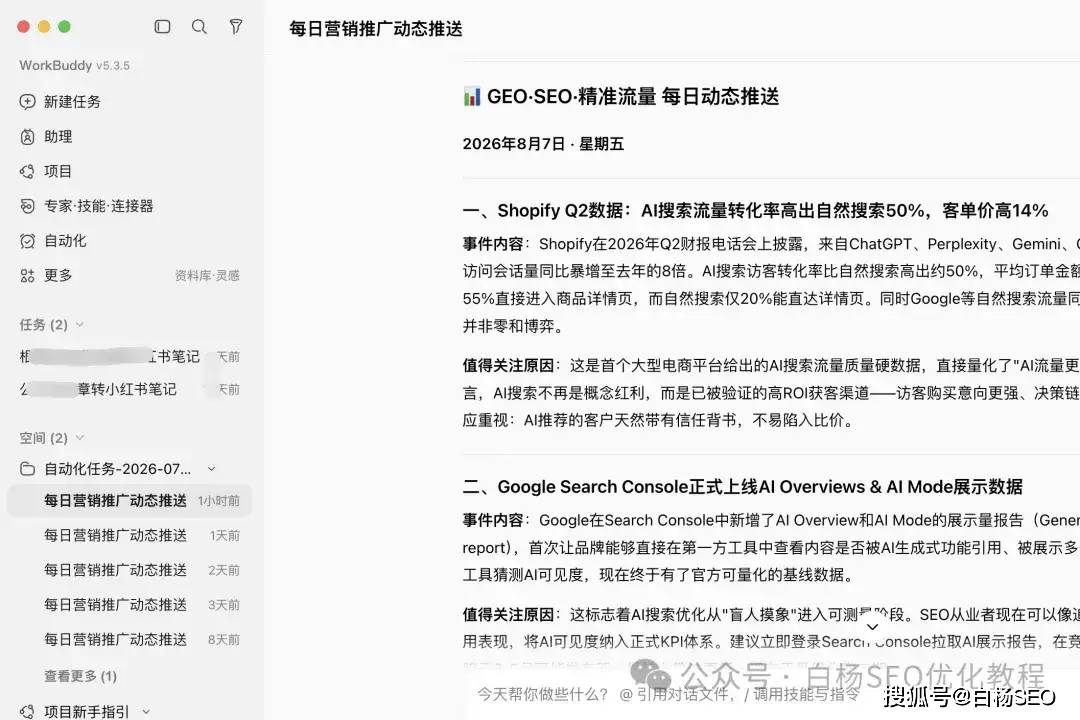This screenshot has width=1080, height=720.
Task: Click the filter funnel icon
Action: coord(236,27)
